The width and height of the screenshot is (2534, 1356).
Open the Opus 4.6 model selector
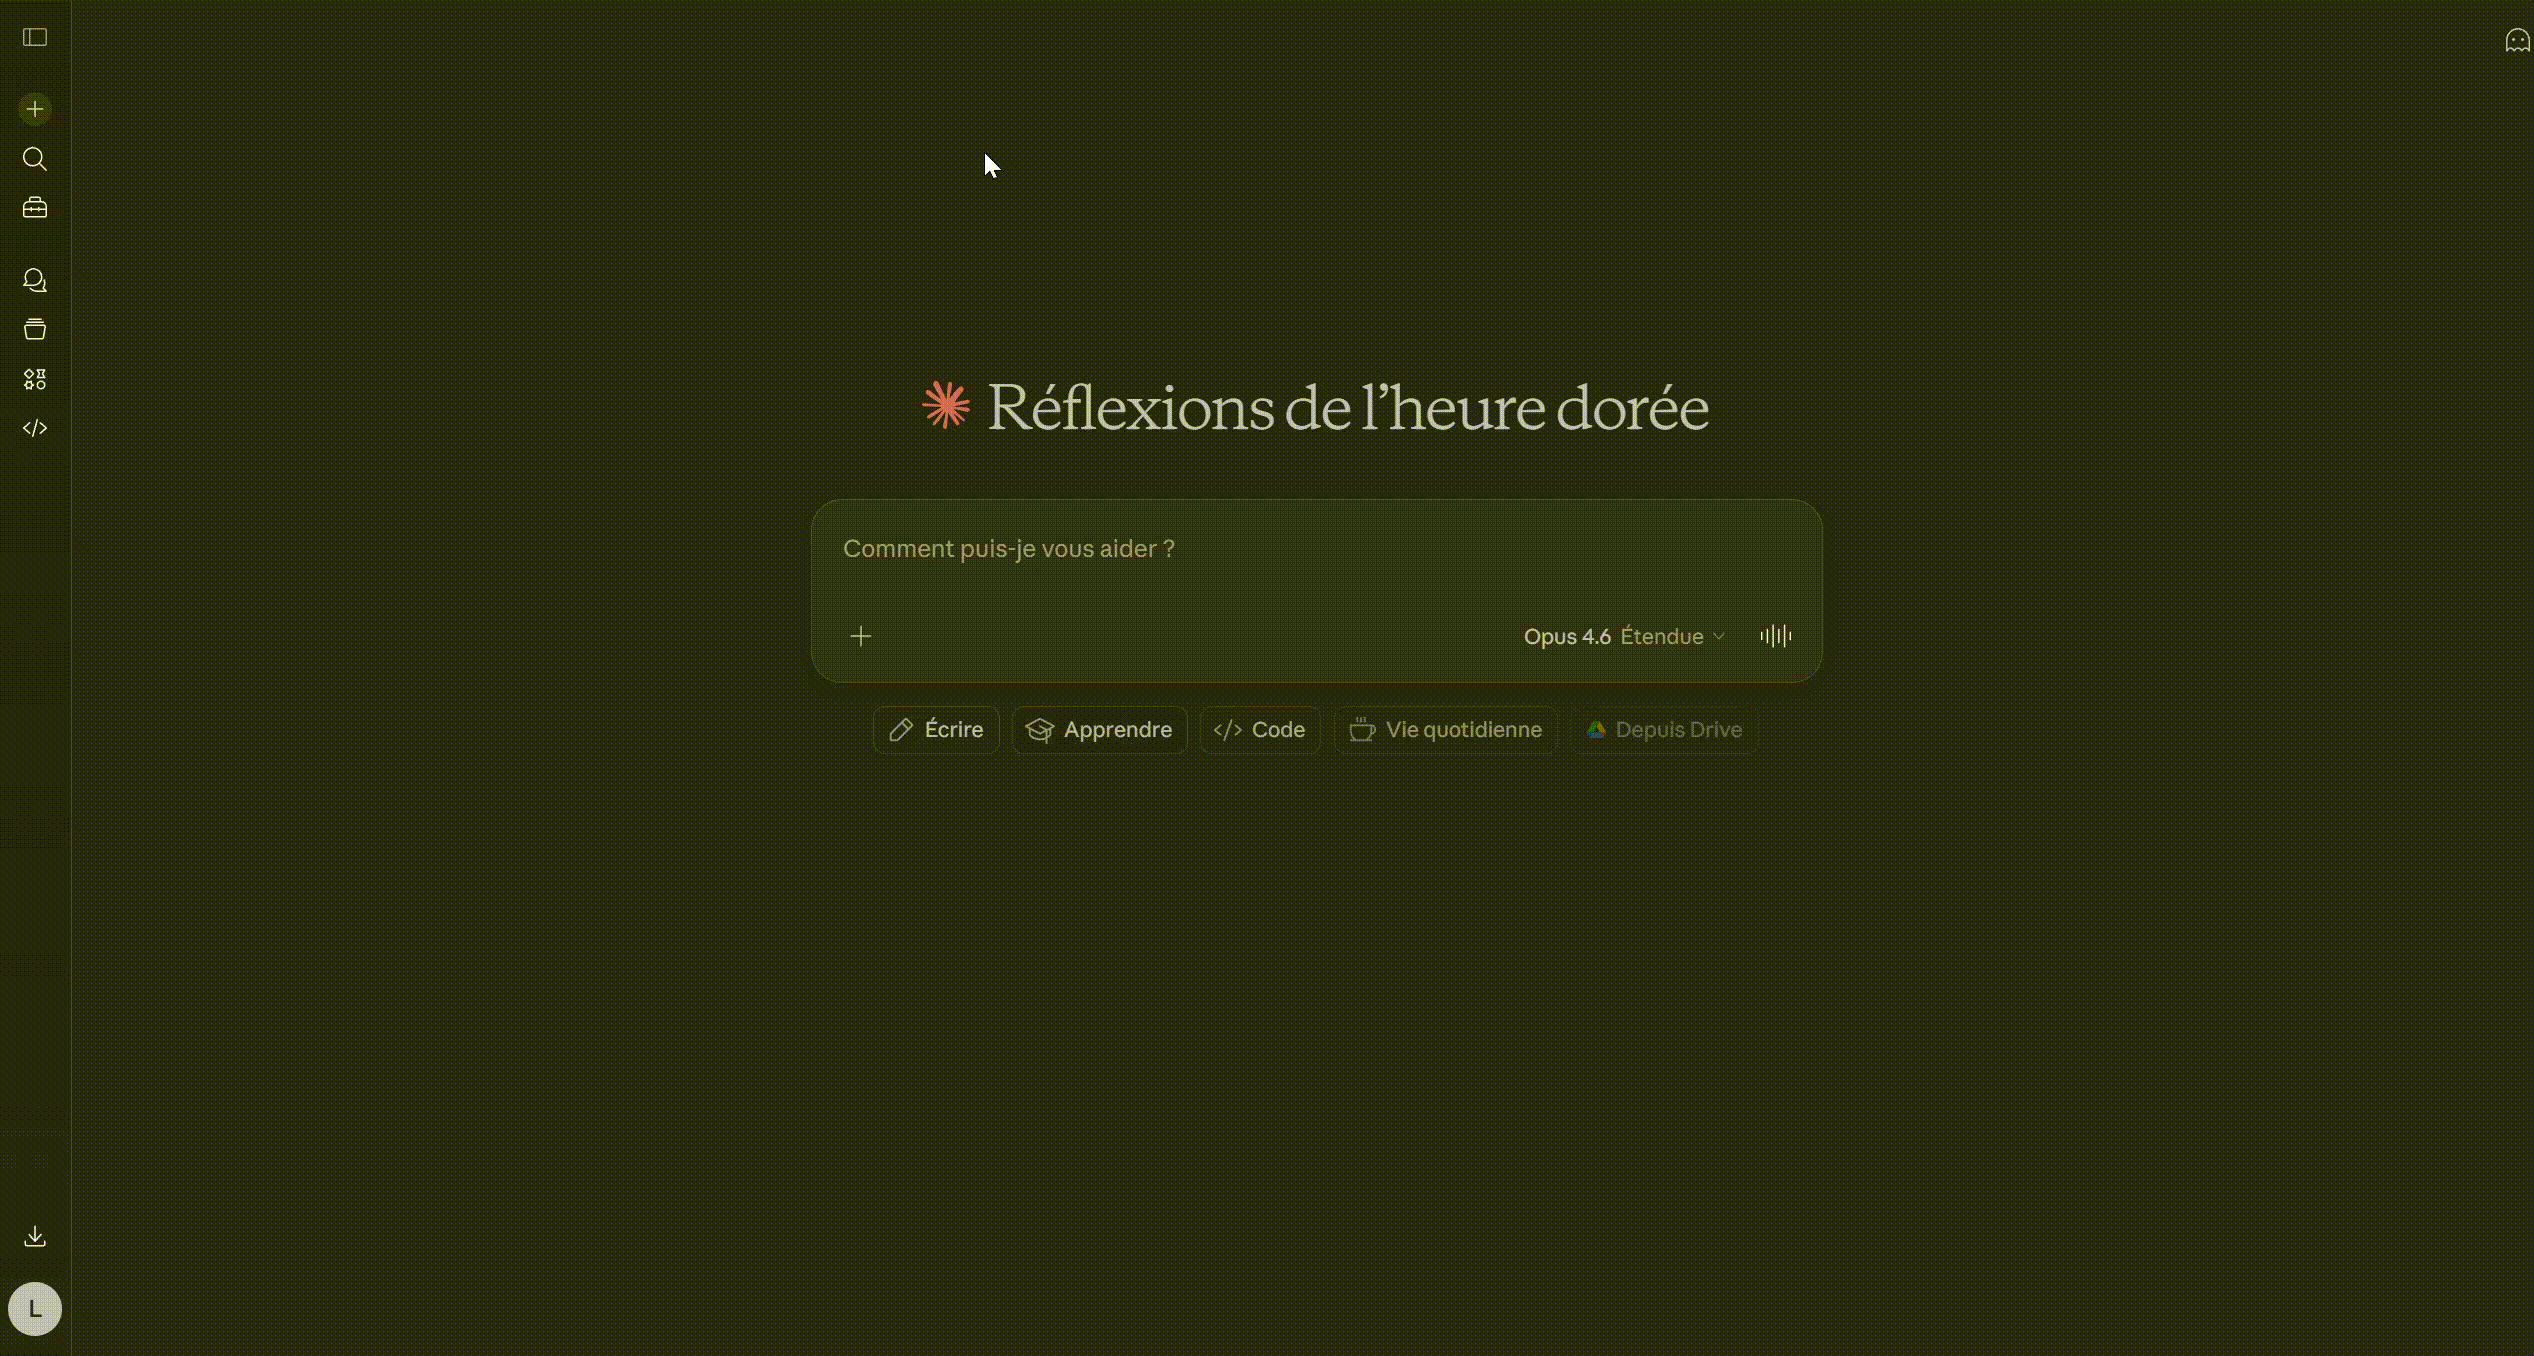tap(1567, 636)
